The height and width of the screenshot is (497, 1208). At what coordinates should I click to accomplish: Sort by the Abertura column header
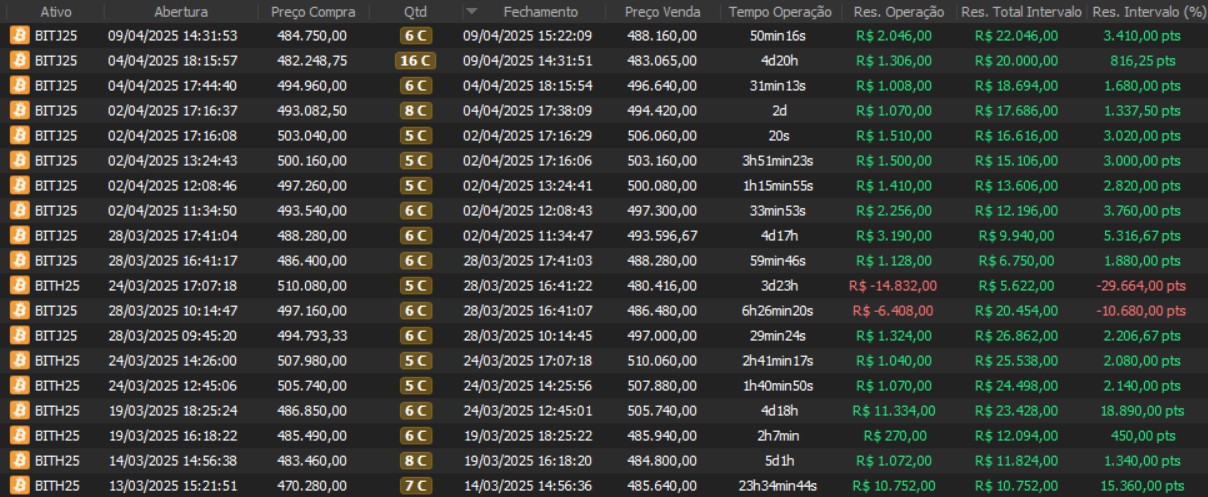point(181,12)
